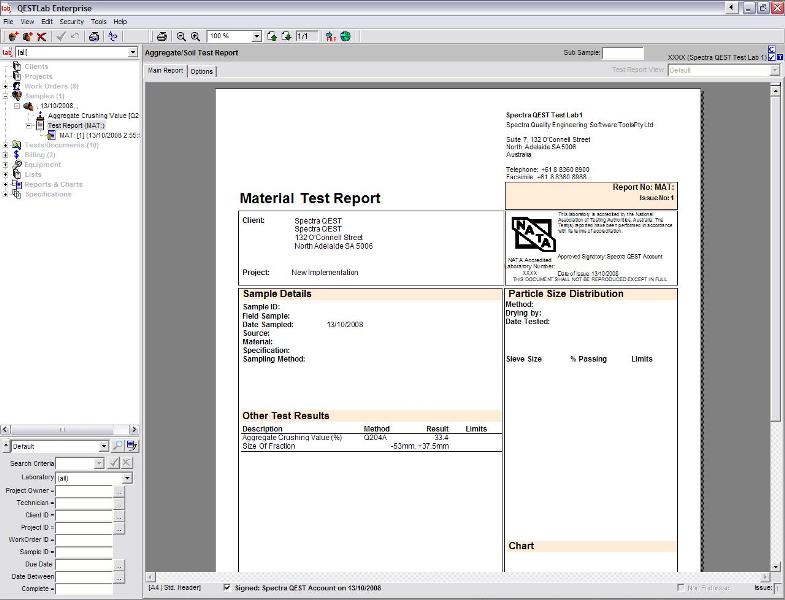Click the Sub Sample input field
This screenshot has width=785, height=600.
coord(623,53)
